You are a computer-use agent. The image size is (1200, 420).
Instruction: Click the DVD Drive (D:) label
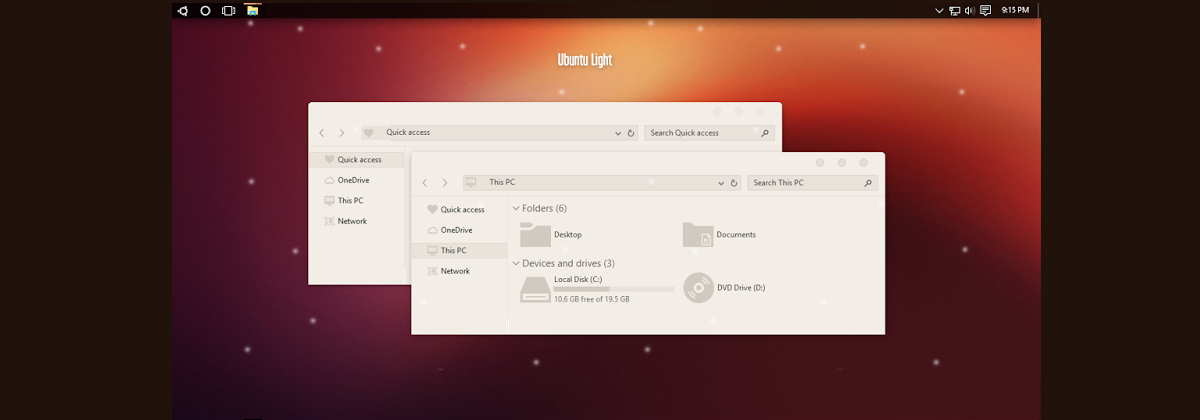[x=741, y=288]
